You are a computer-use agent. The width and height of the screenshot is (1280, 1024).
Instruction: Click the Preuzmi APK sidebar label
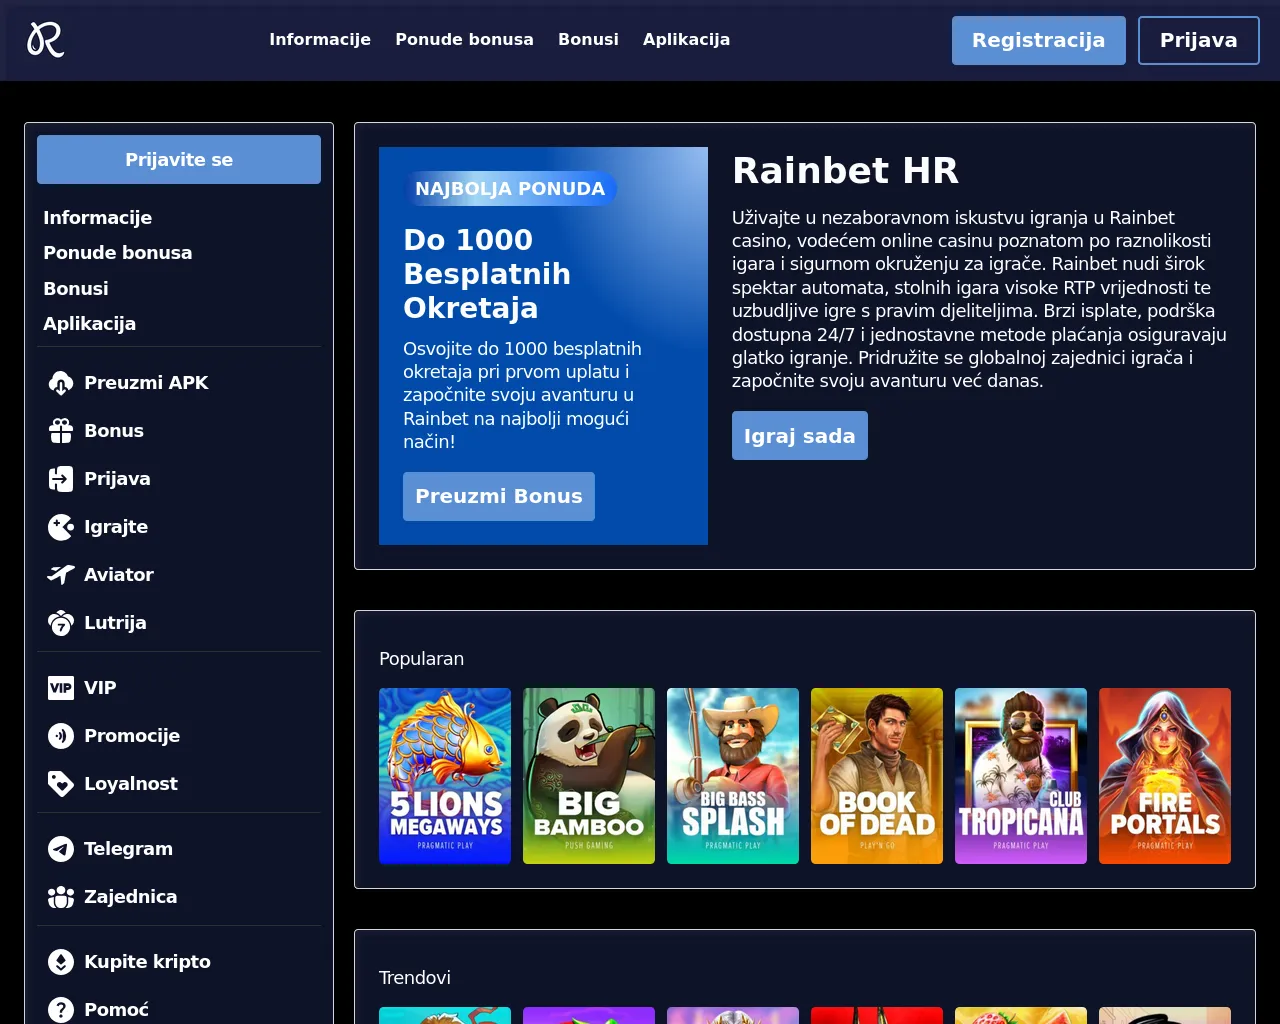pos(146,383)
